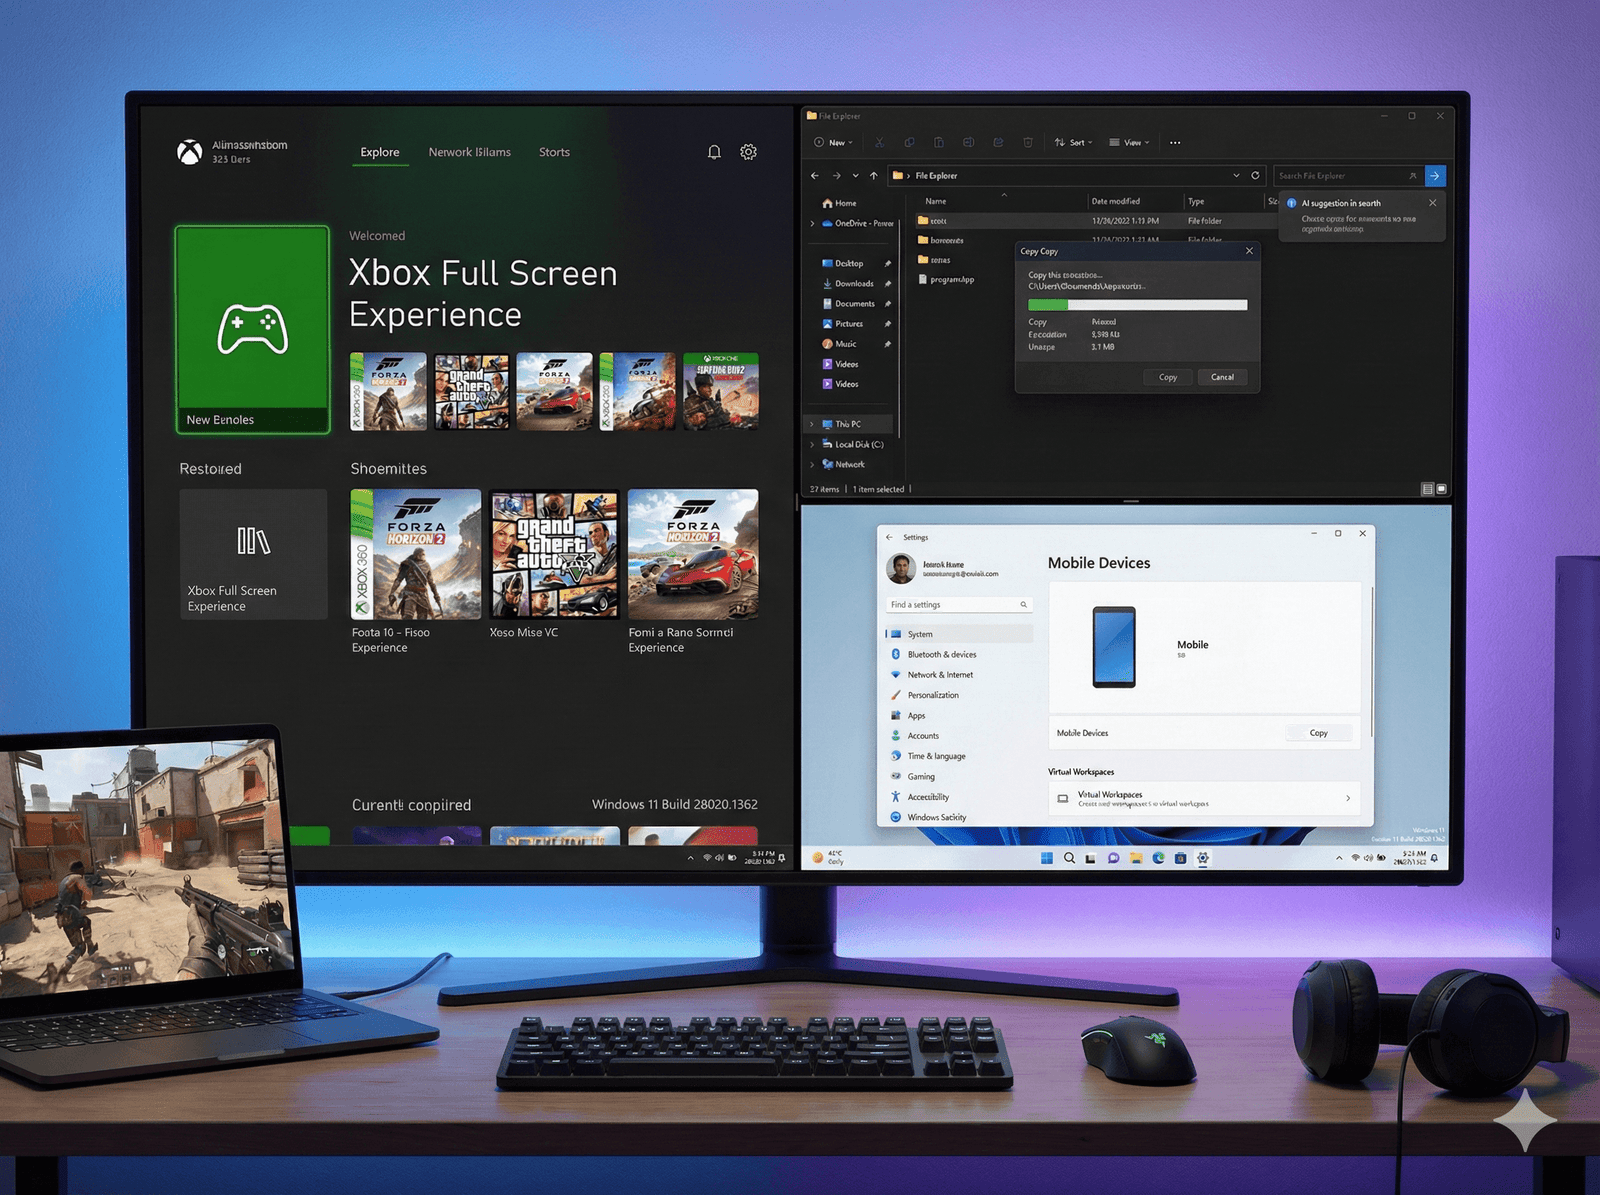Switch to the Explore tab in Xbox app

[380, 152]
